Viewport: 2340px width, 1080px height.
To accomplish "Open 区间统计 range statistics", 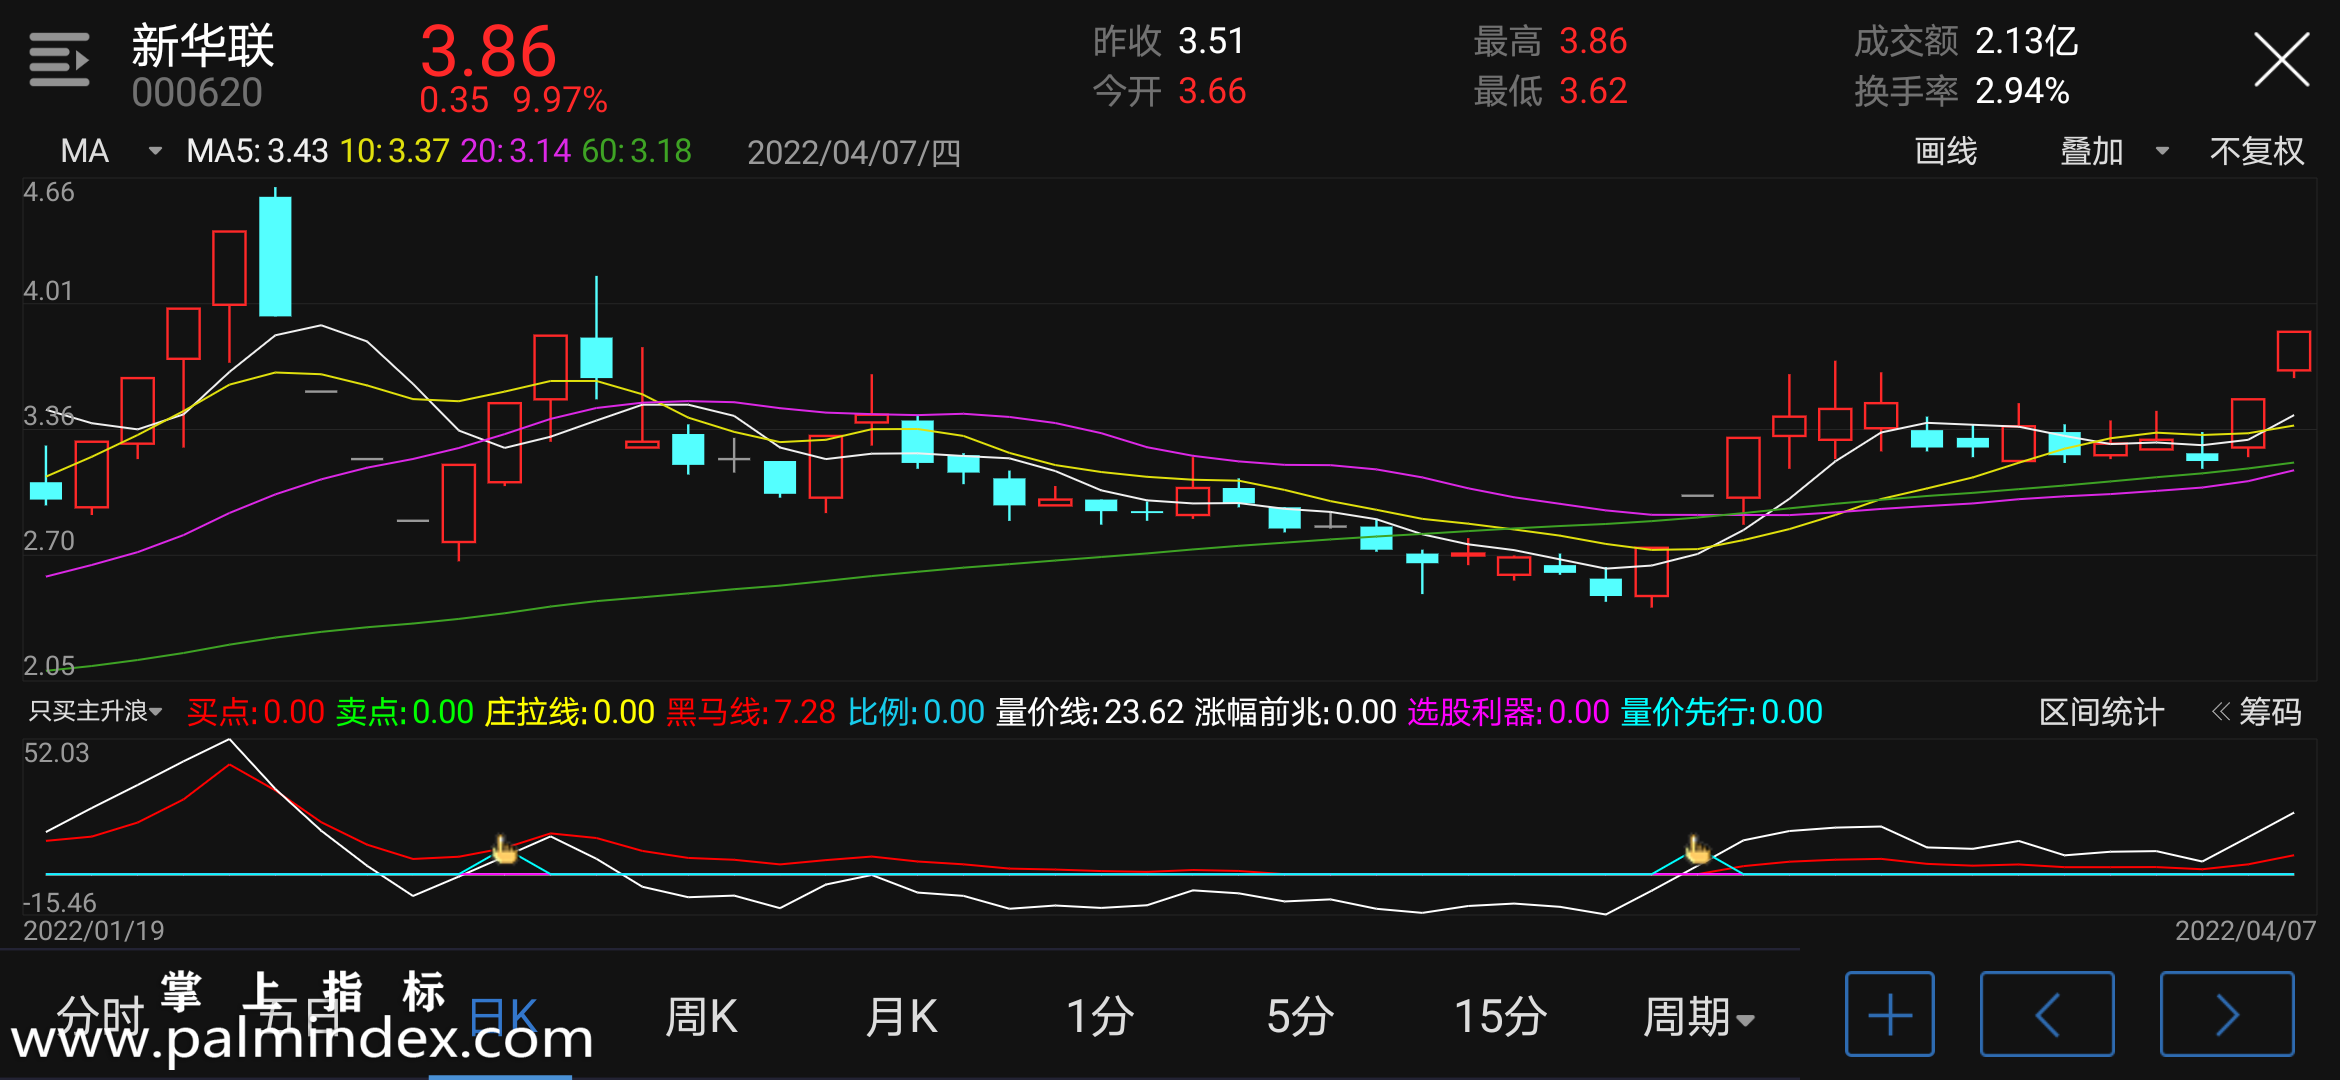I will click(x=2101, y=712).
